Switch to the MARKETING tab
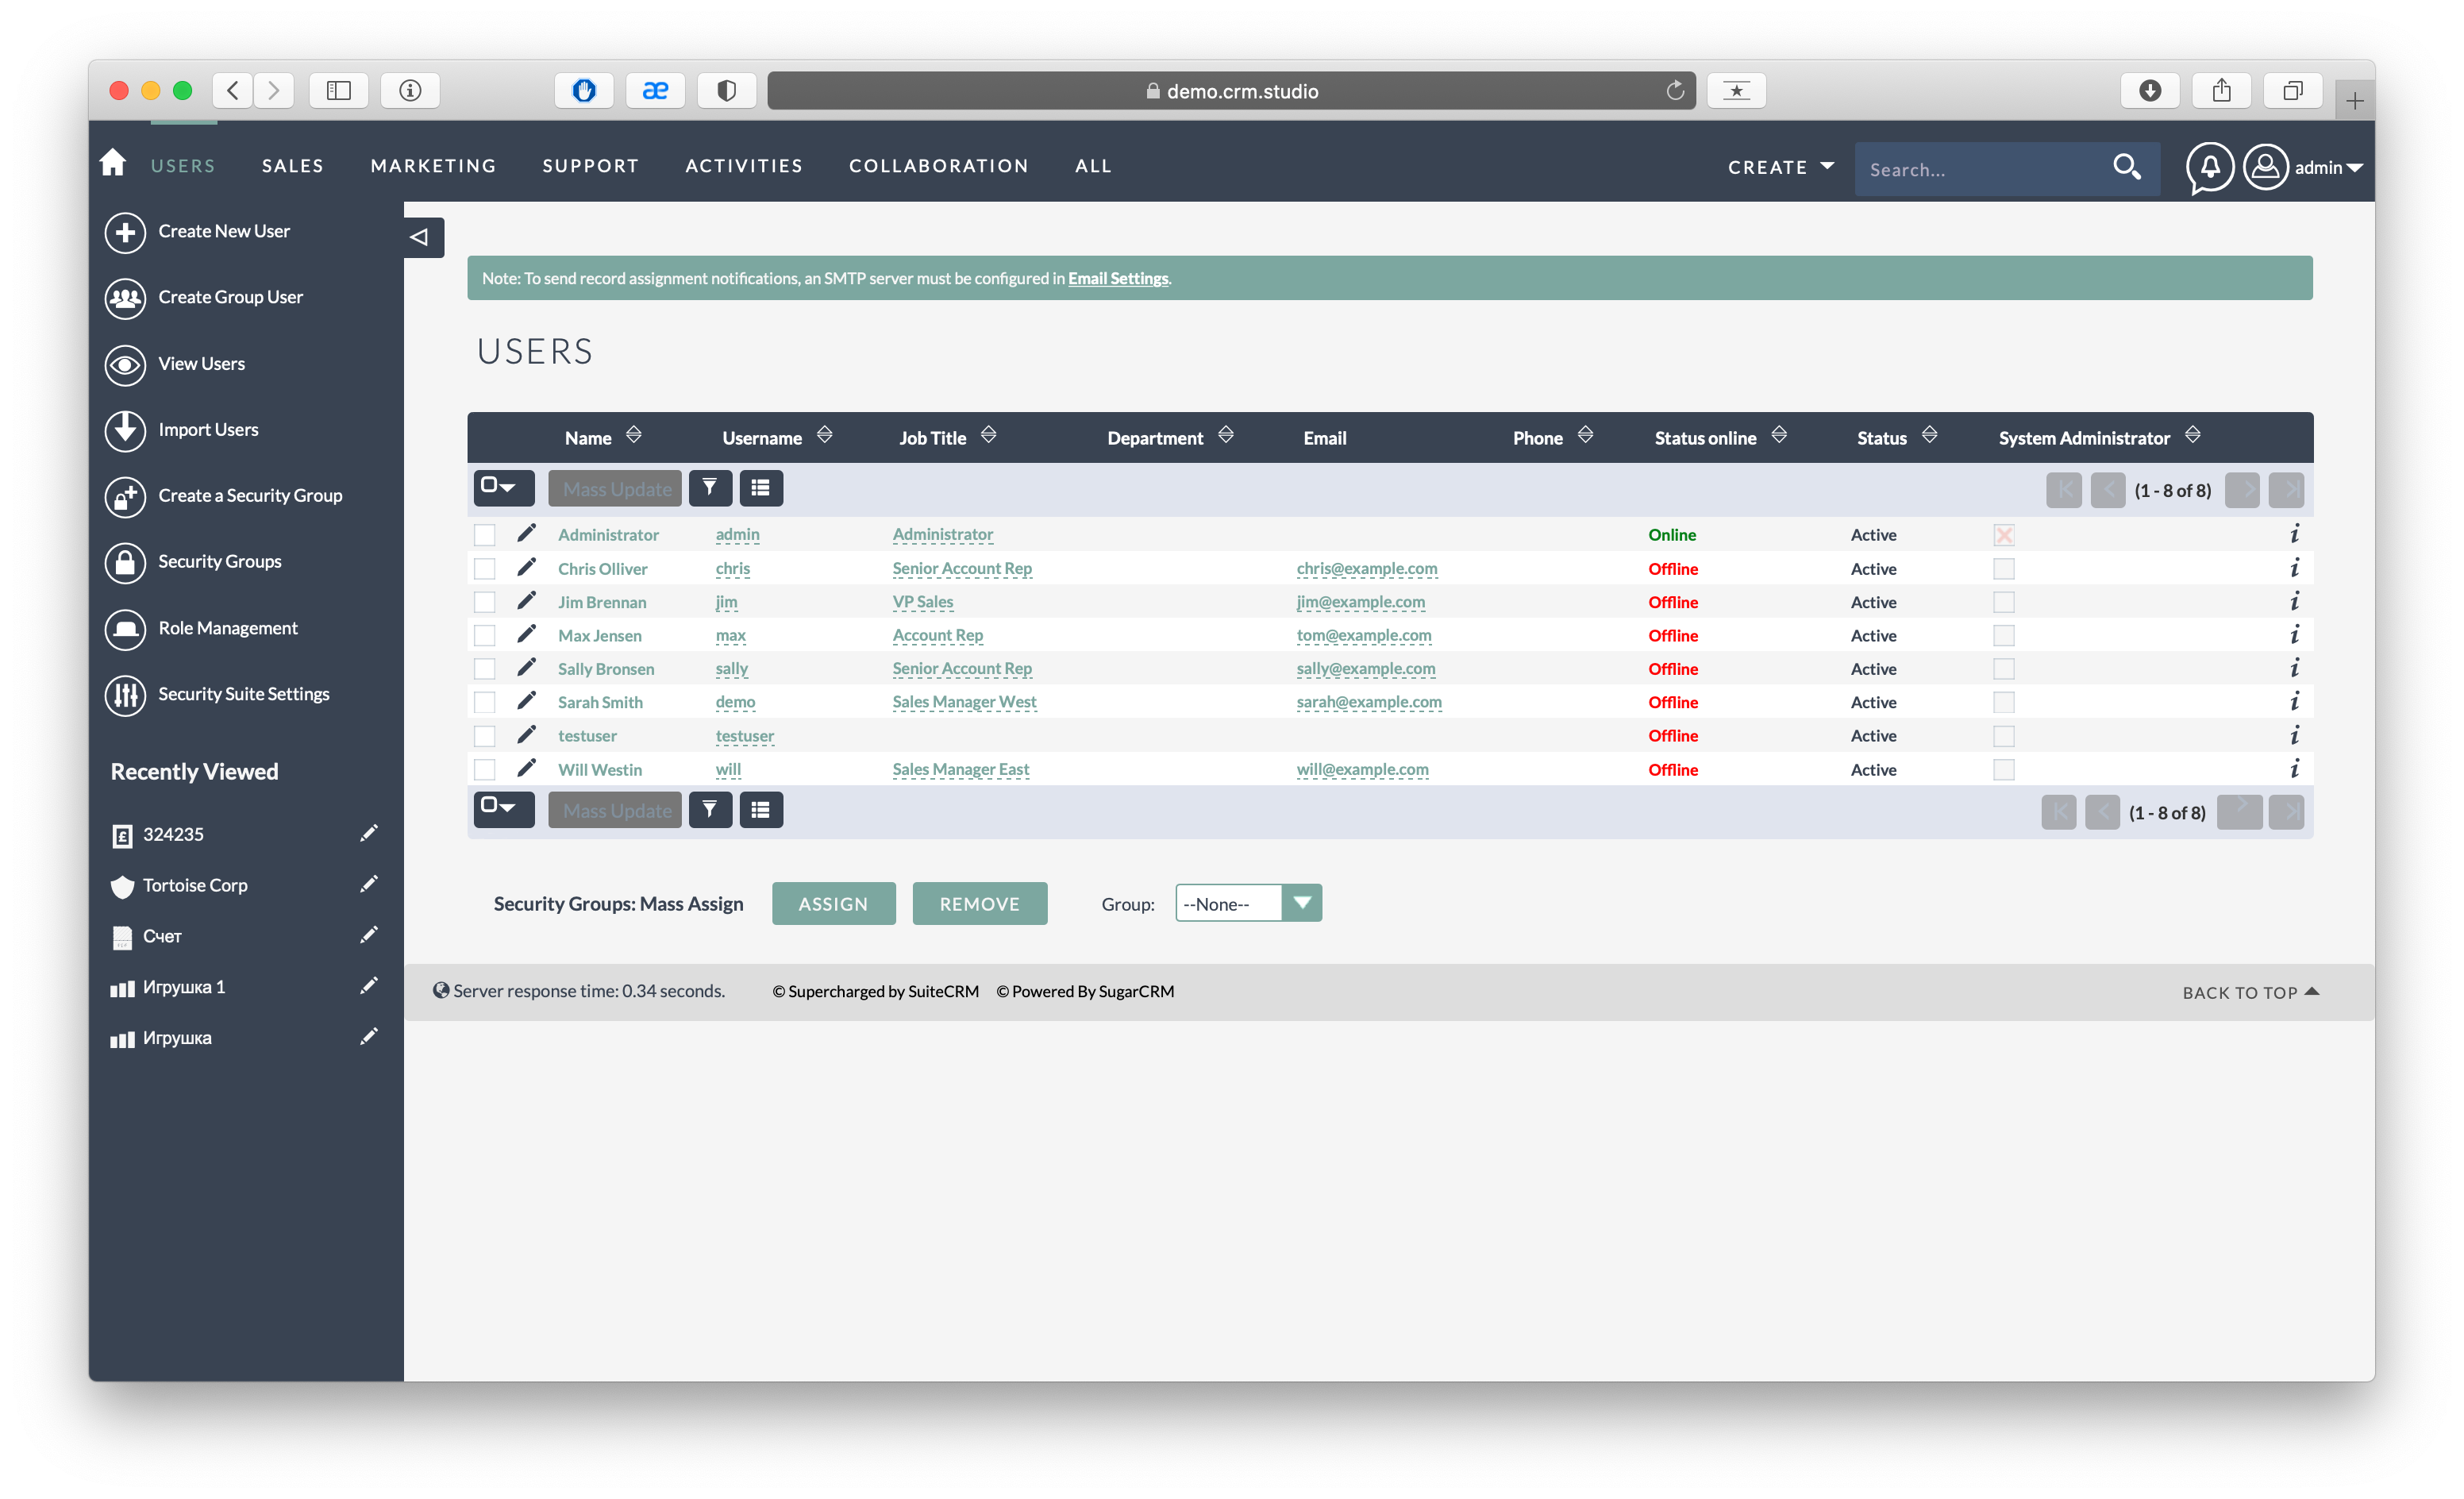Screen dimensions: 2464x1499 click(x=433, y=165)
